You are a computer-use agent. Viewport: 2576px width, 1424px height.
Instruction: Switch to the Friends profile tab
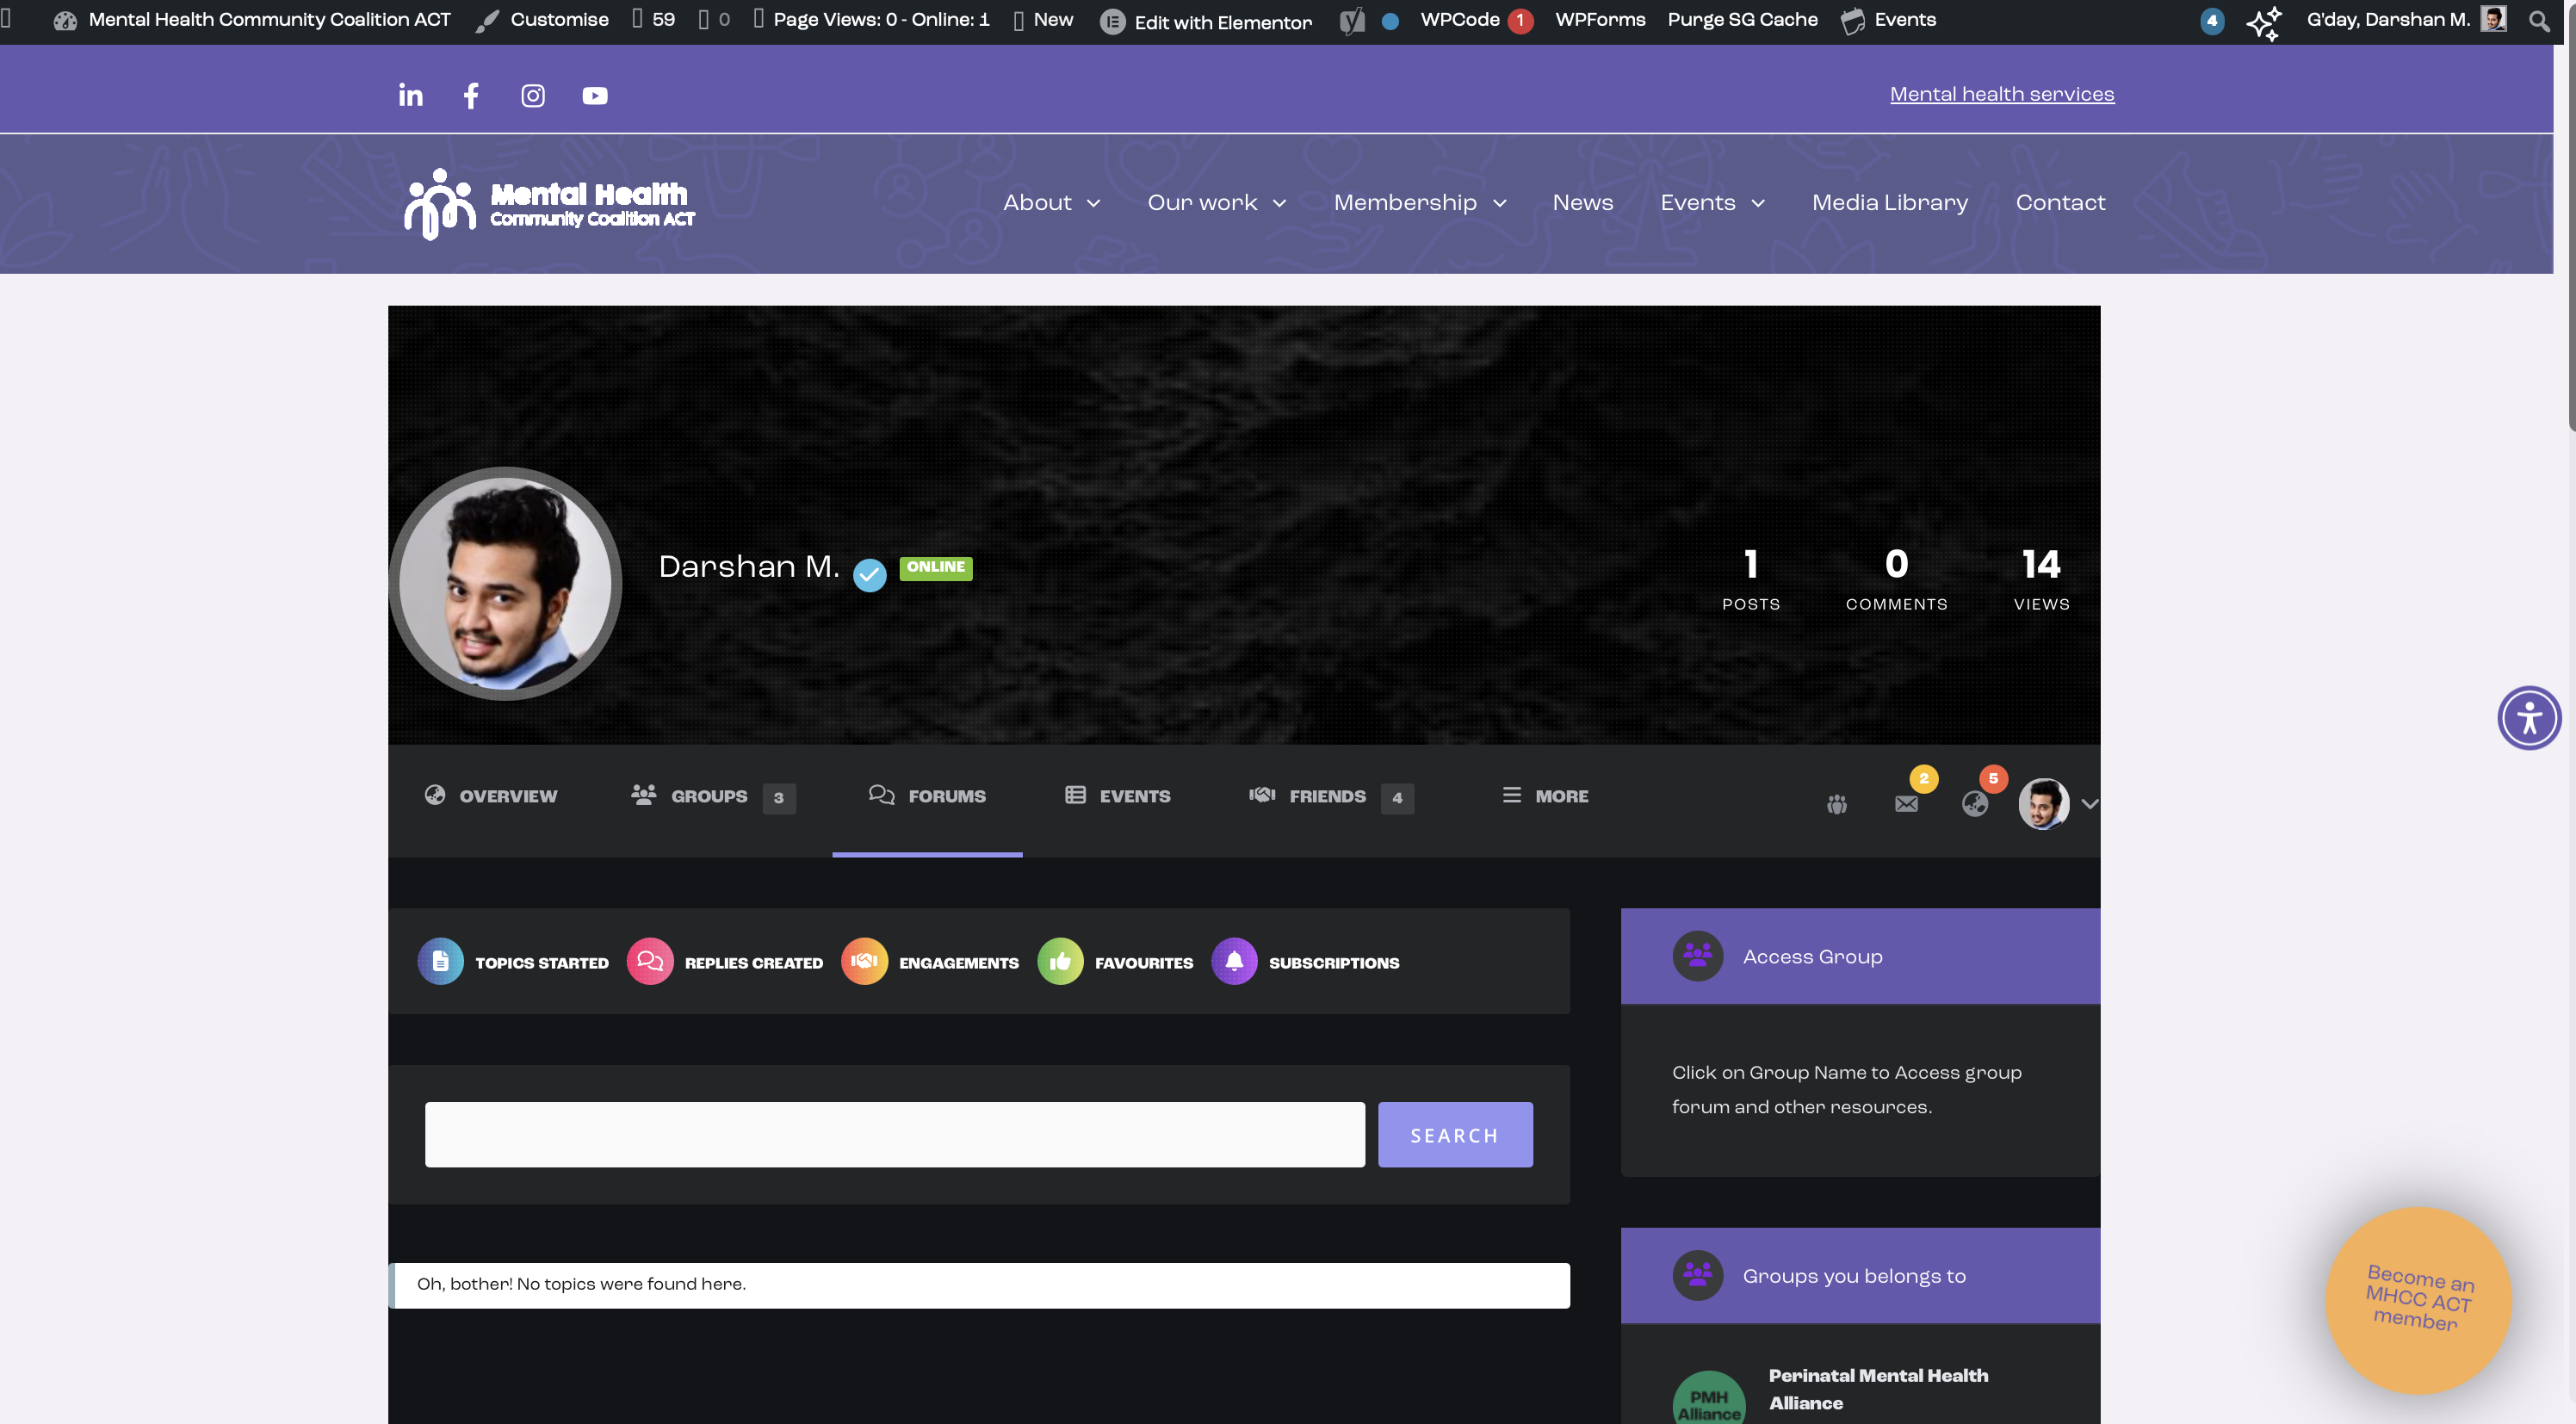[1331, 796]
